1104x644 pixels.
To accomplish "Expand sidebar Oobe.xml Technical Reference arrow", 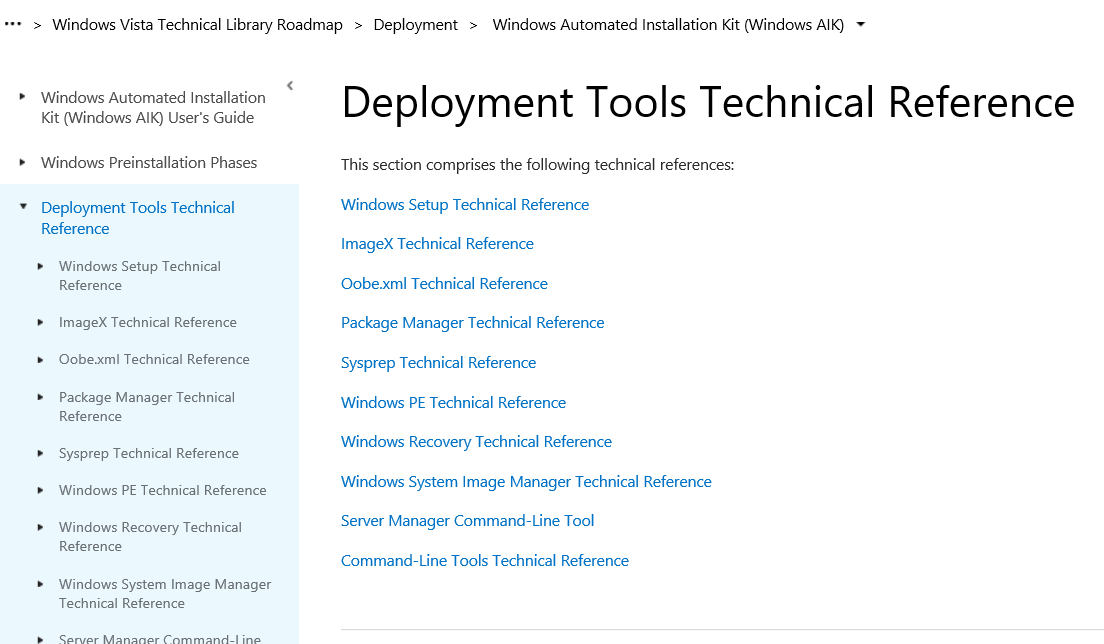I will tap(40, 360).
